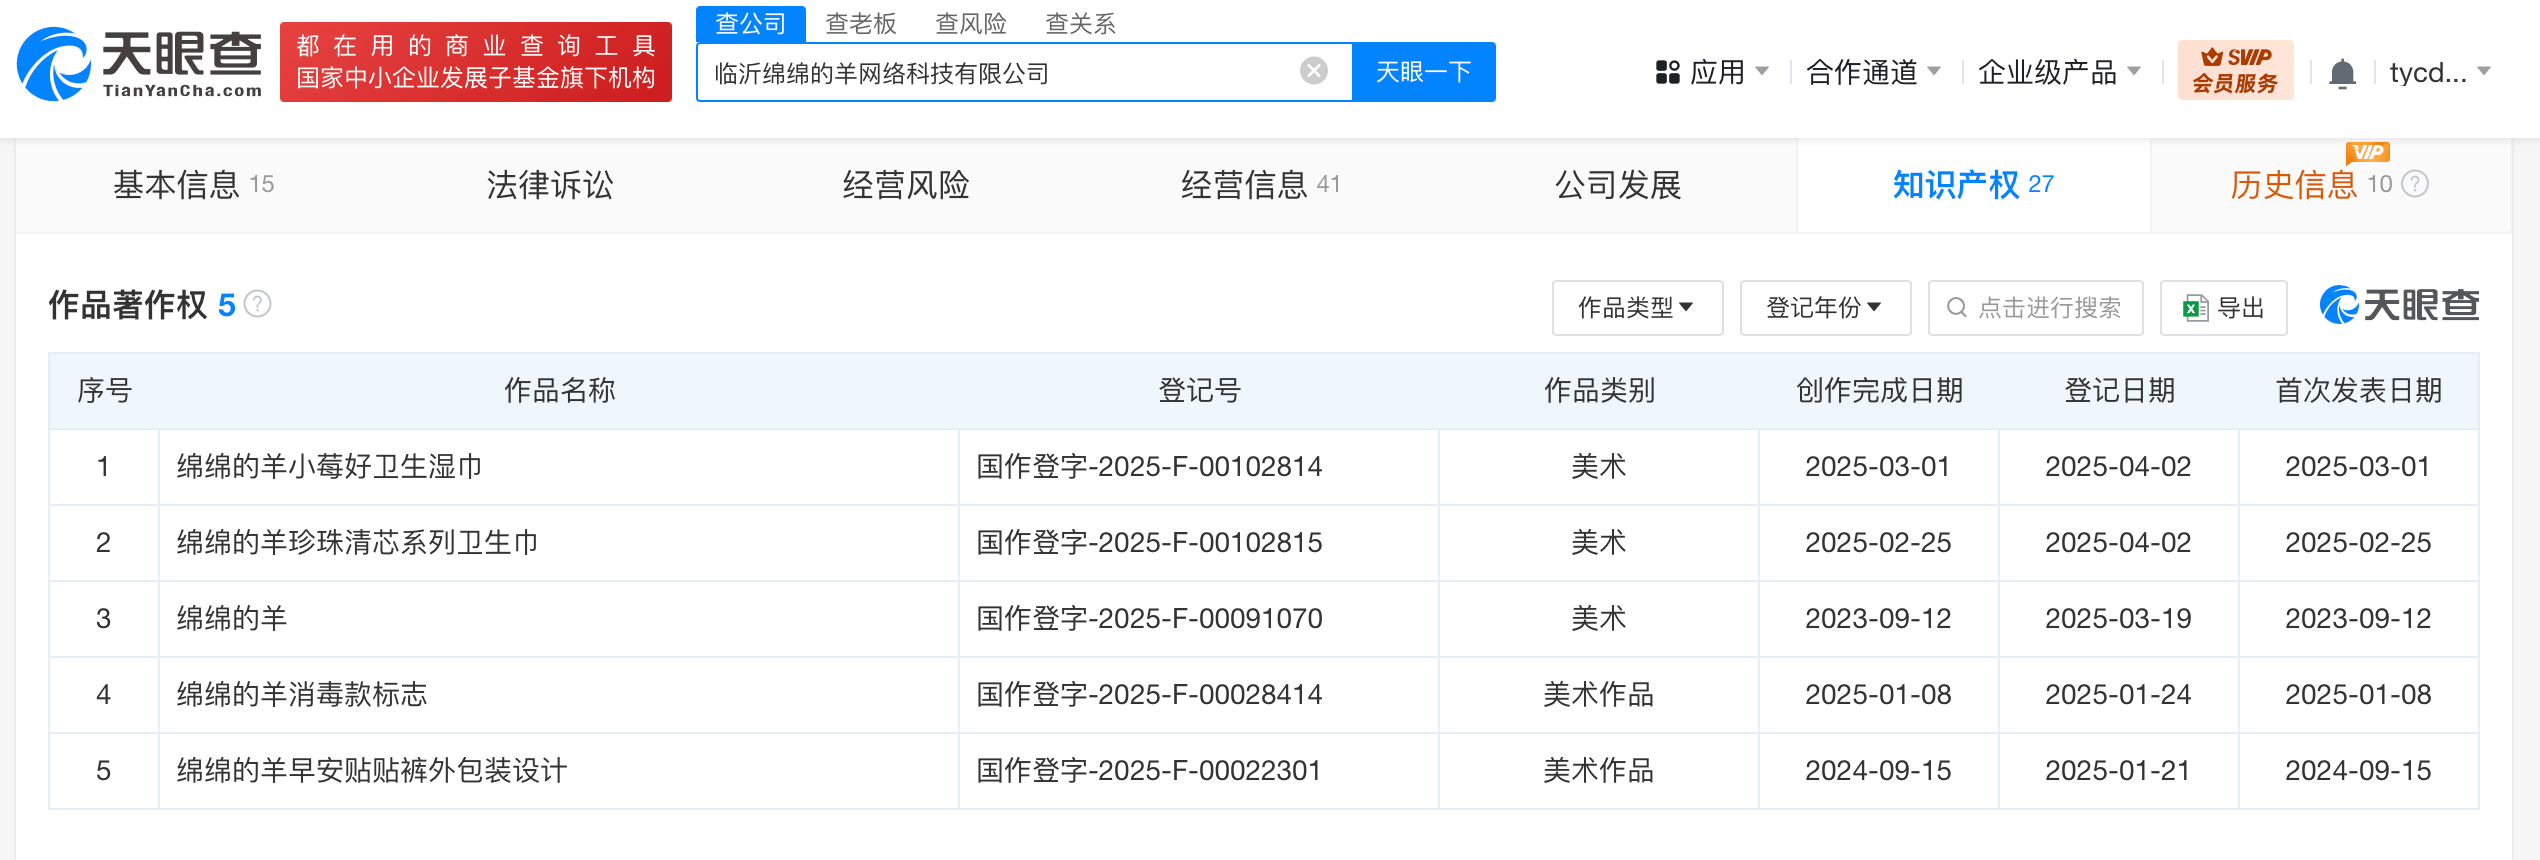
Task: Click work name 绵绵的羊消毒款标志
Action: (302, 694)
